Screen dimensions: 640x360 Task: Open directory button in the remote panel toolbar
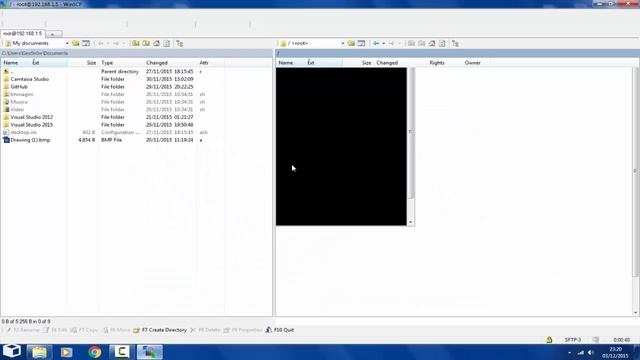pyautogui.click(x=351, y=43)
